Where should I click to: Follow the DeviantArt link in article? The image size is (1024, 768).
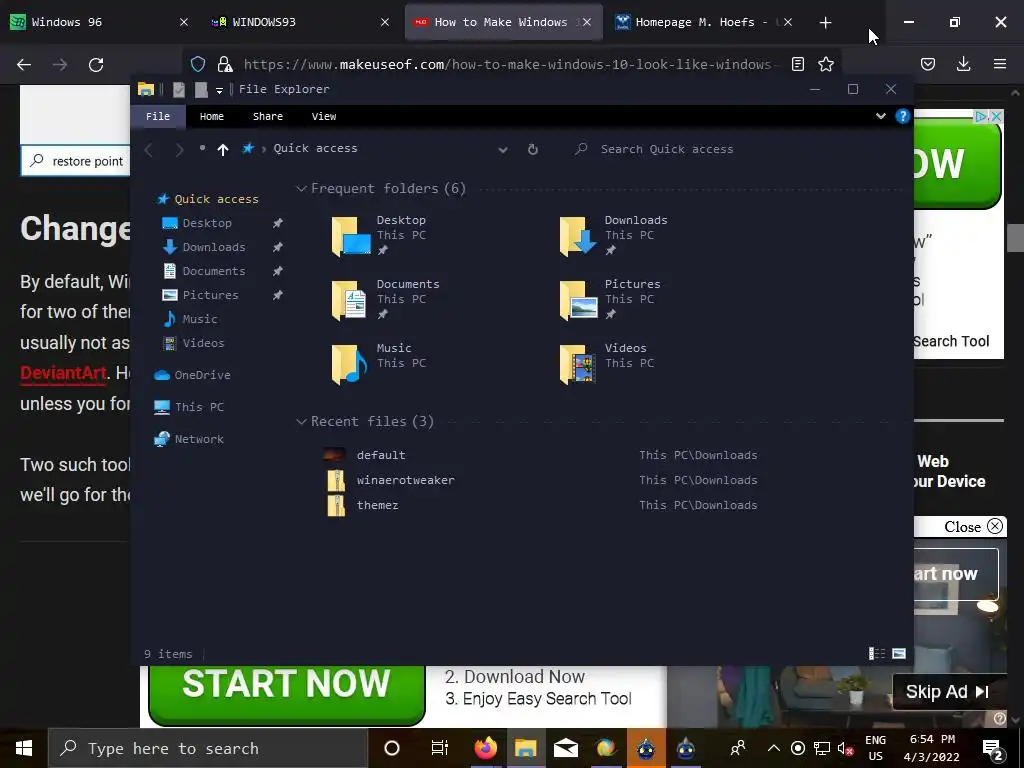coord(63,373)
